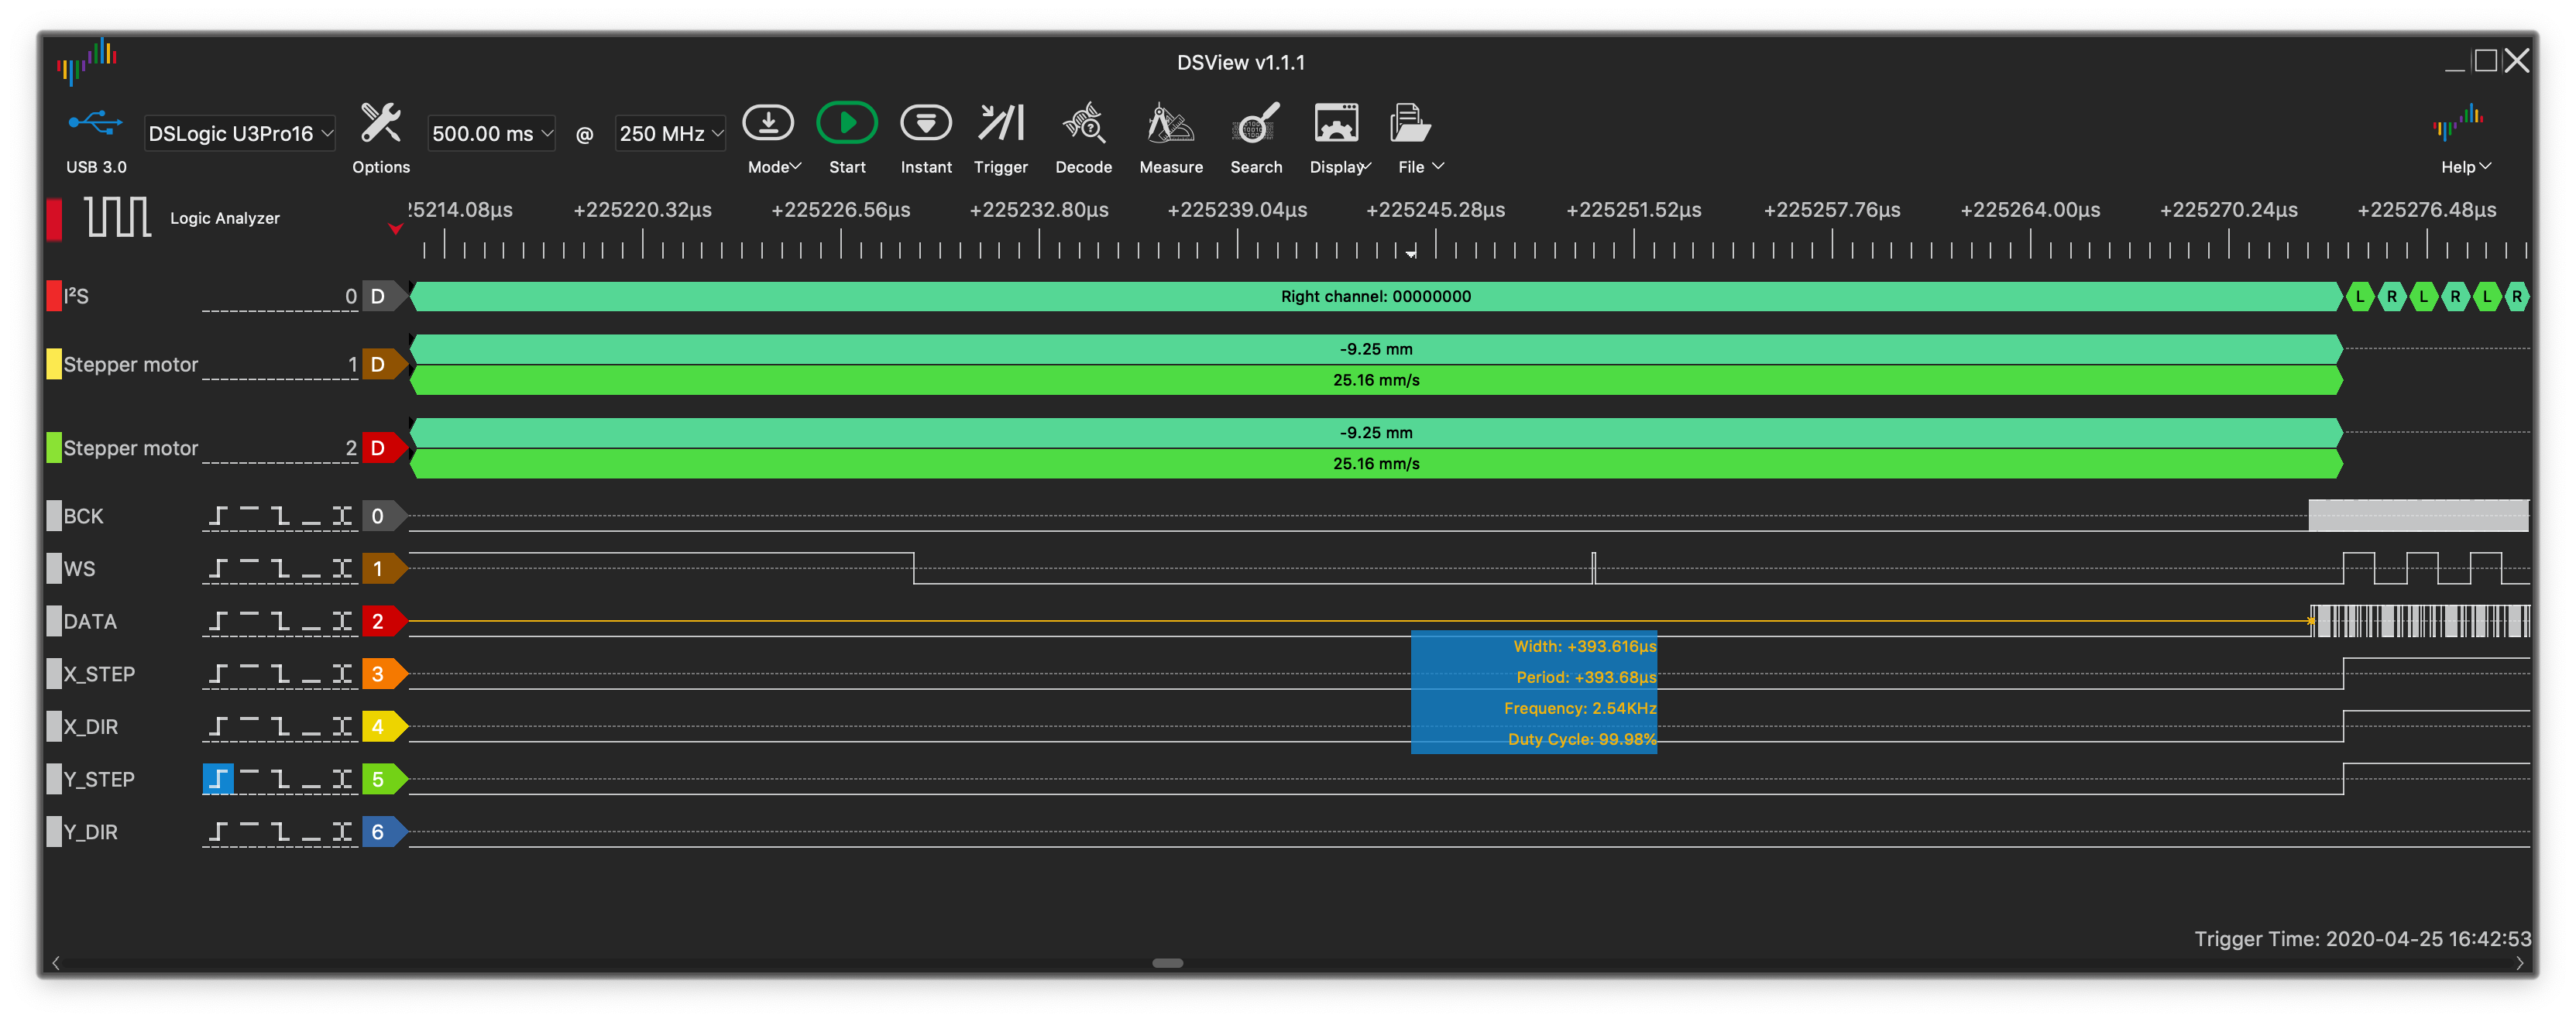Image resolution: width=2576 pixels, height=1022 pixels.
Task: Click the horizontal scrollbar handle
Action: point(1167,963)
